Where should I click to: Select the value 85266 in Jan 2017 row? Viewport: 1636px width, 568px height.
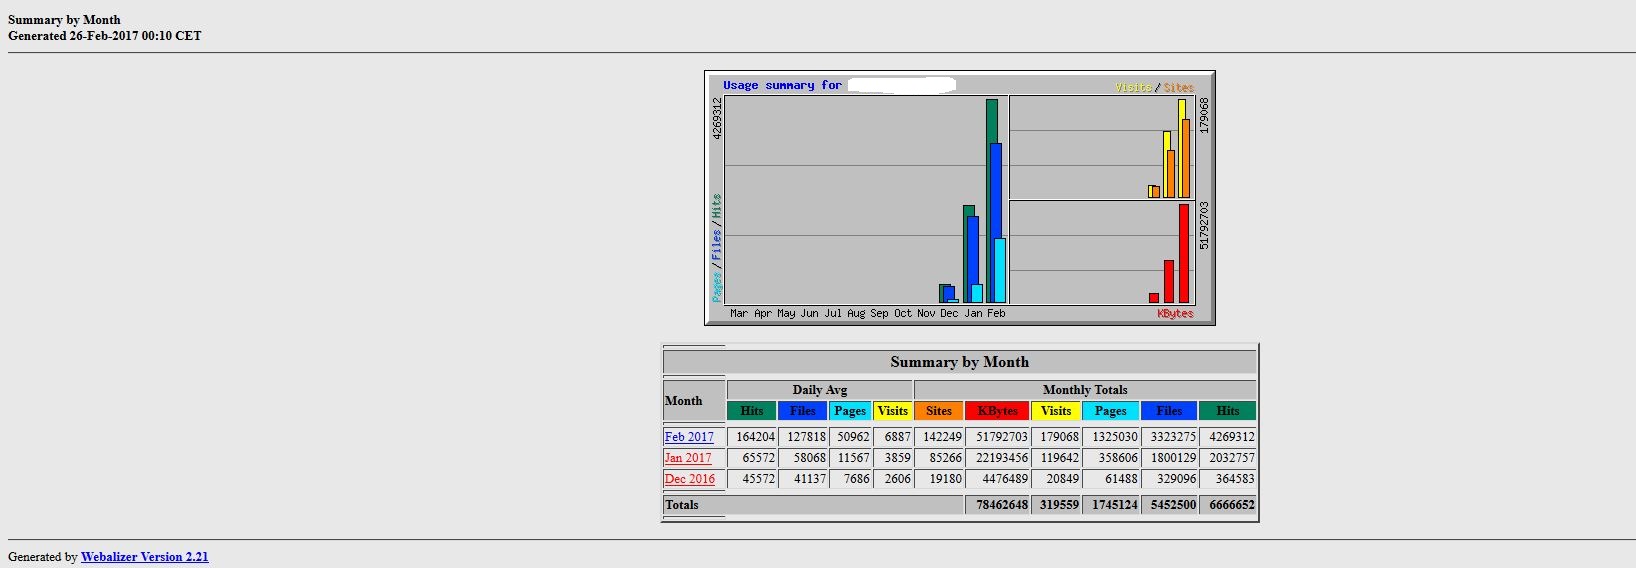click(946, 458)
